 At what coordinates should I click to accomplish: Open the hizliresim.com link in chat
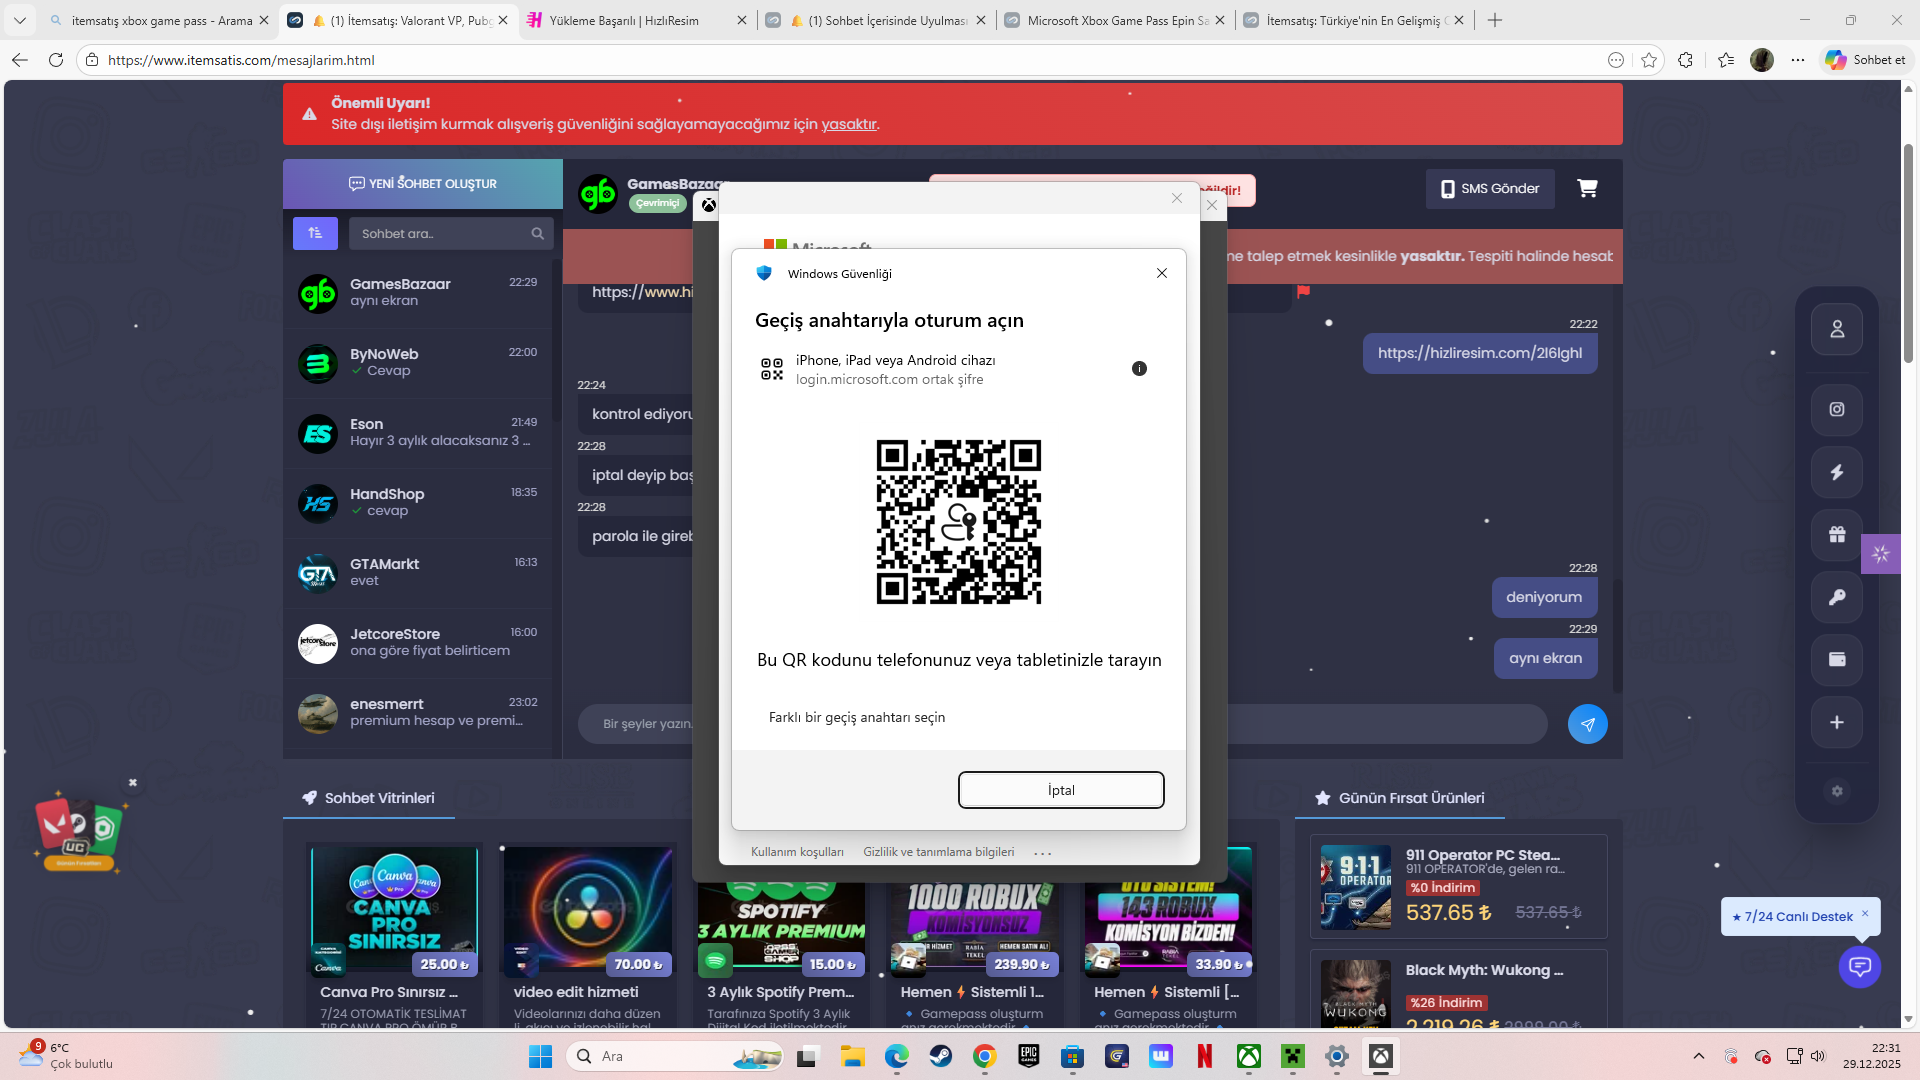coord(1480,353)
